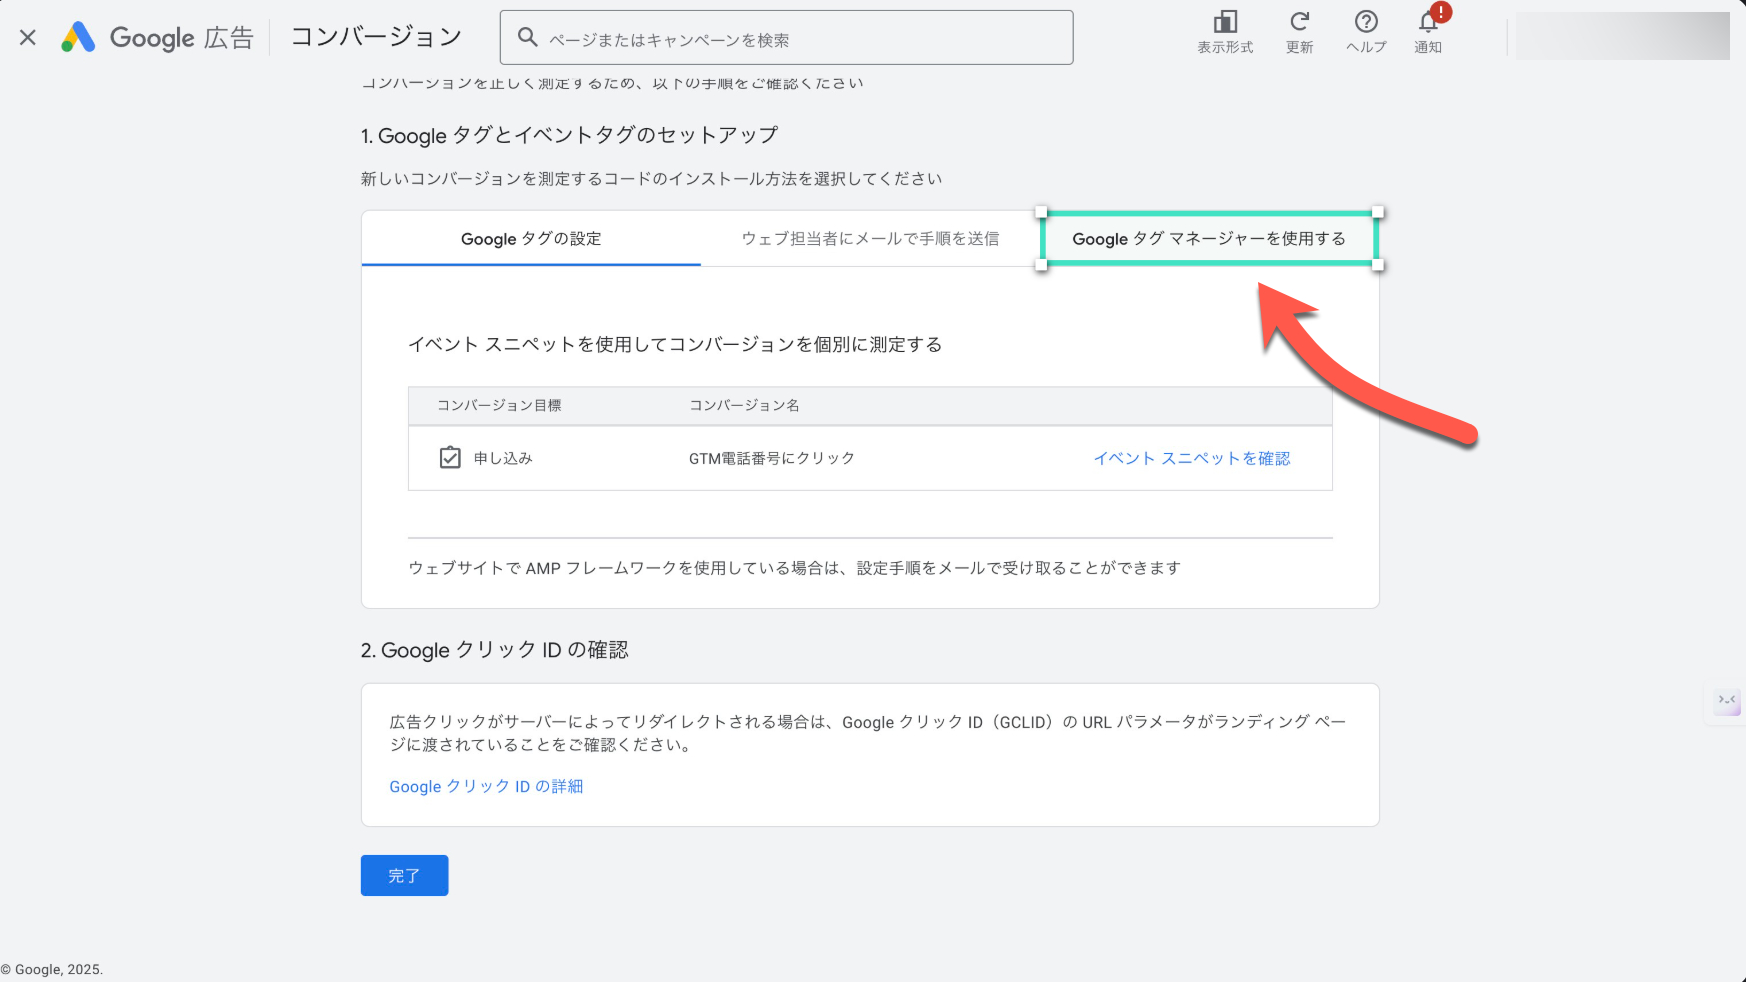
Task: Click the red notification alert badge
Action: pos(1440,13)
